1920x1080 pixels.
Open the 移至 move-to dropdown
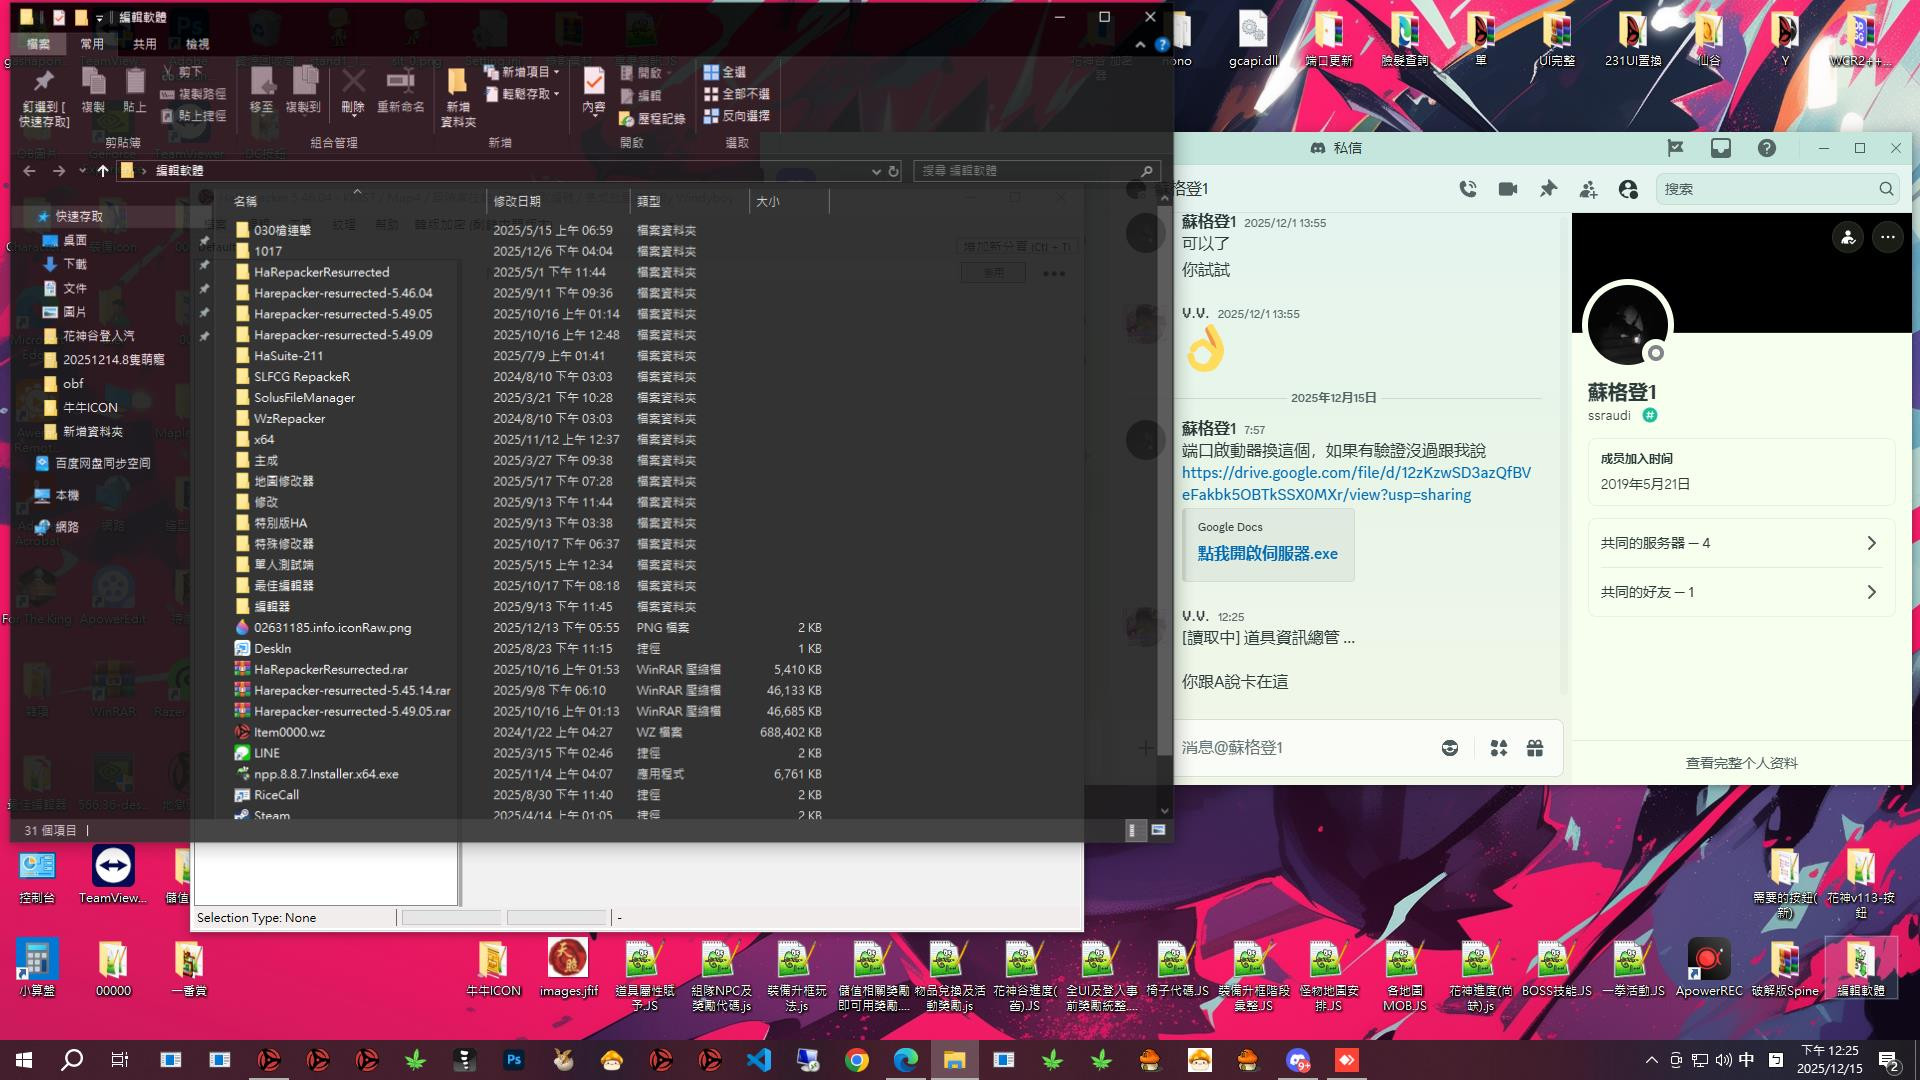pyautogui.click(x=262, y=90)
